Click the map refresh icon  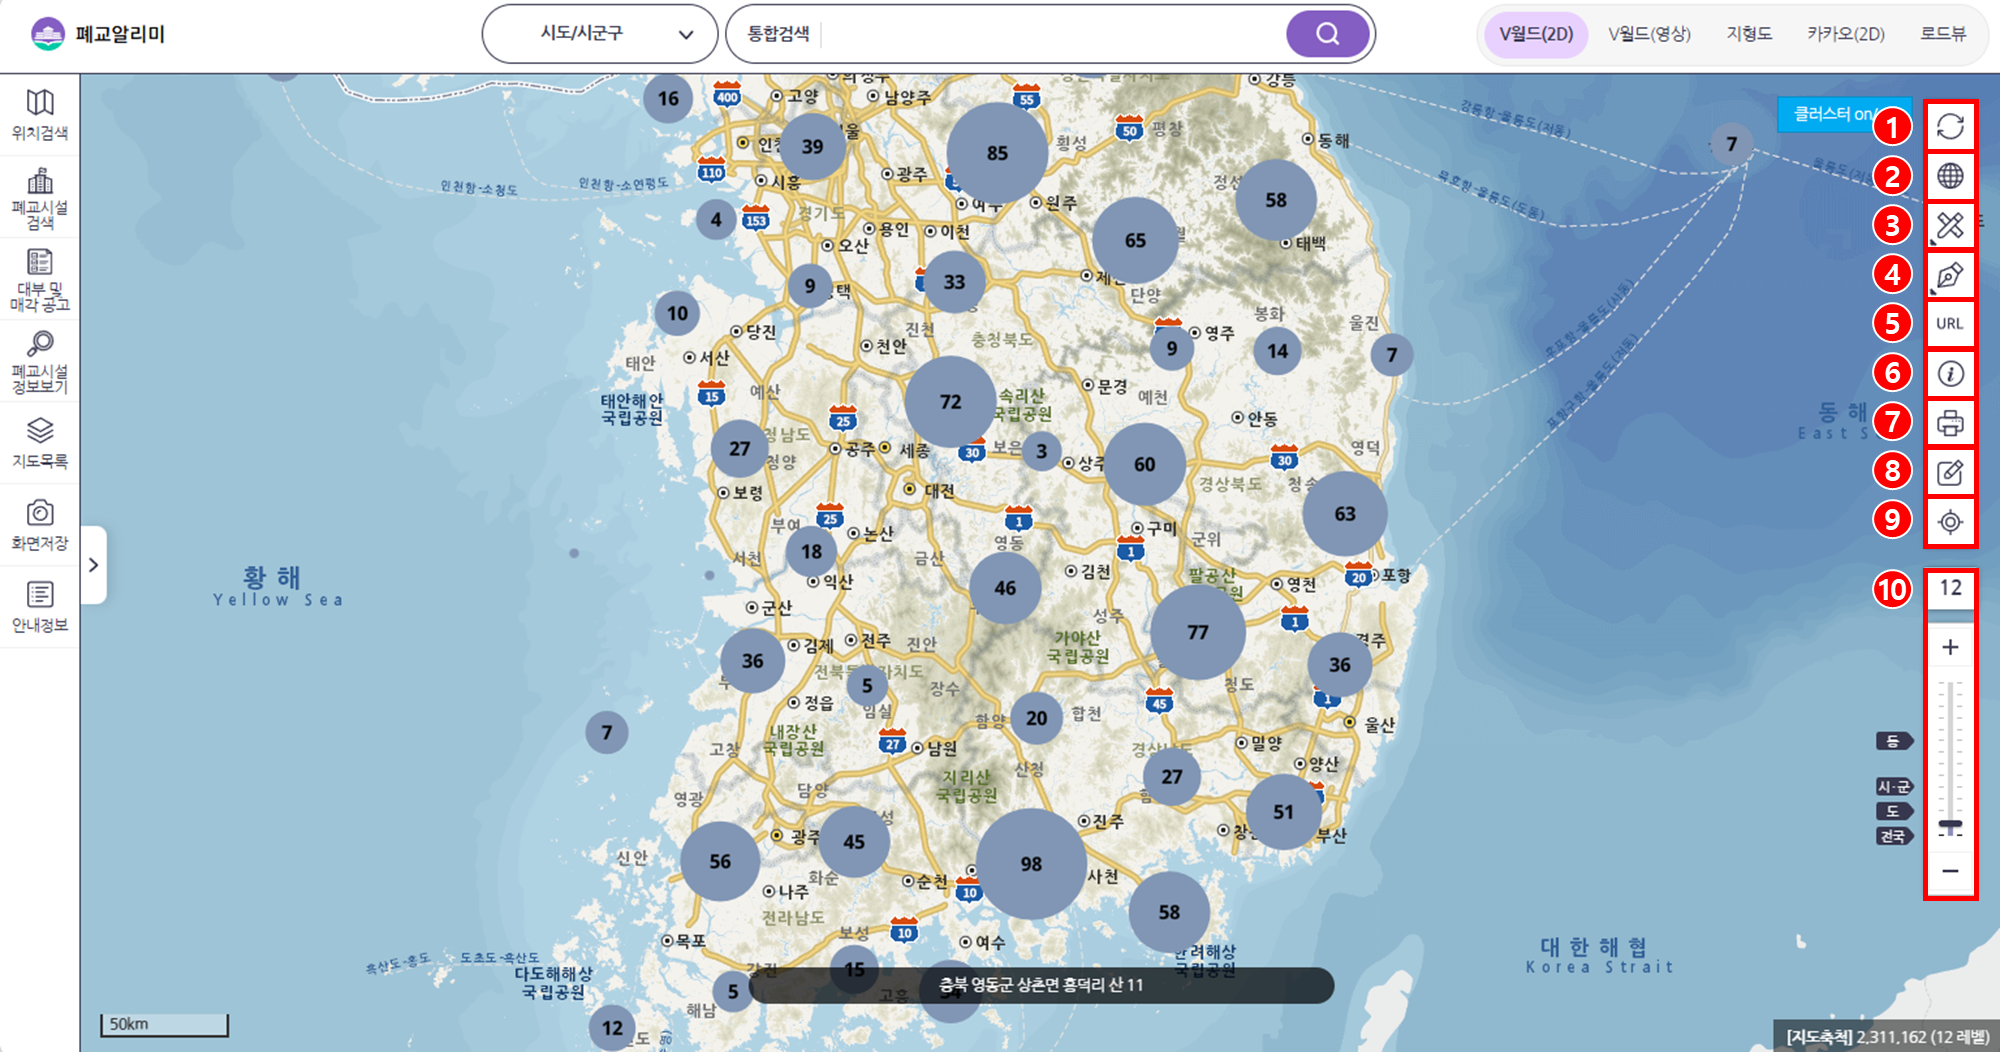click(x=1950, y=127)
